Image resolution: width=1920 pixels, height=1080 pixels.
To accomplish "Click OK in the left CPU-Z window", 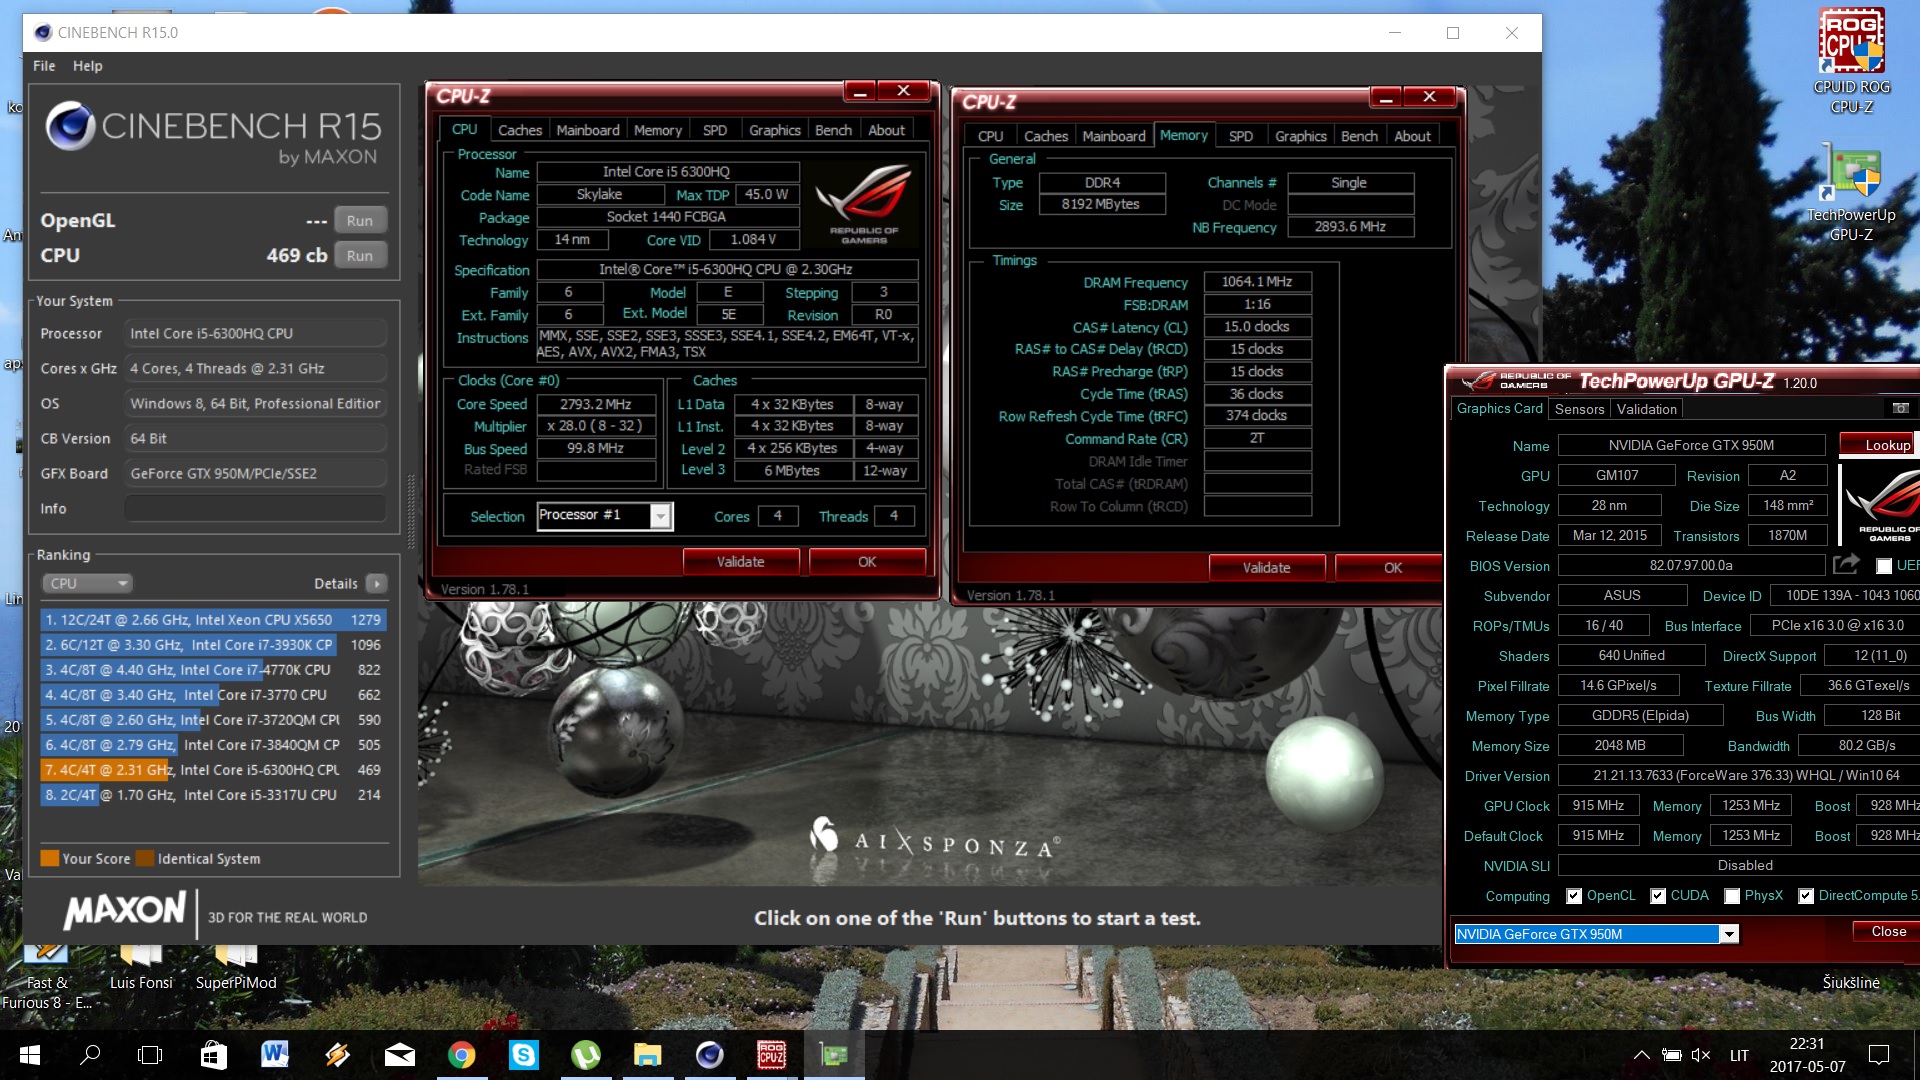I will tap(867, 562).
